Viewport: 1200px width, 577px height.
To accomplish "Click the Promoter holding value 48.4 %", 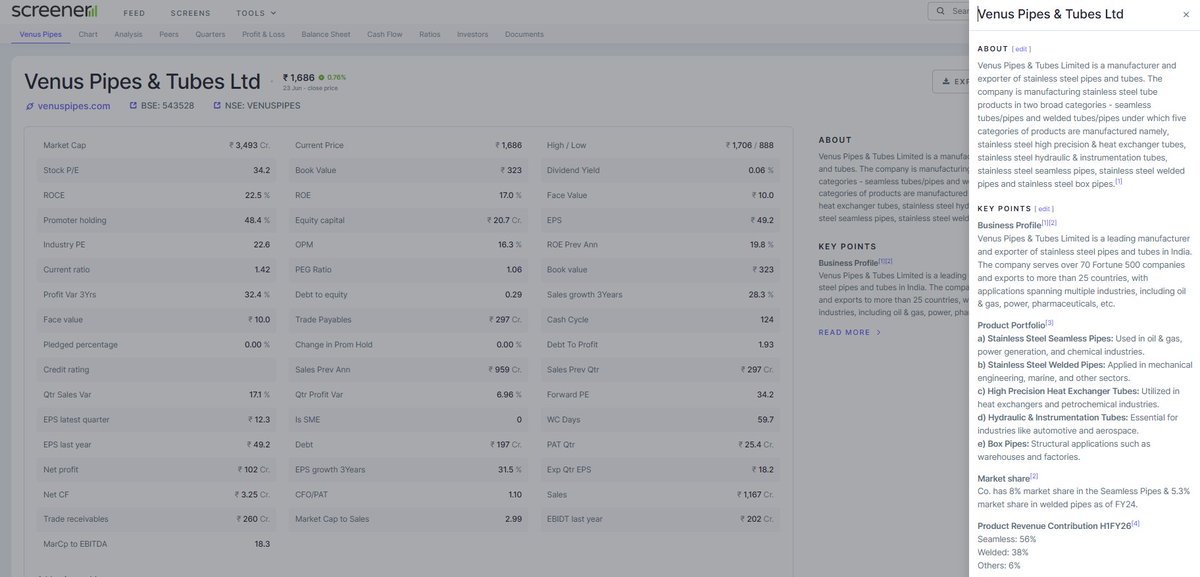I will point(258,220).
